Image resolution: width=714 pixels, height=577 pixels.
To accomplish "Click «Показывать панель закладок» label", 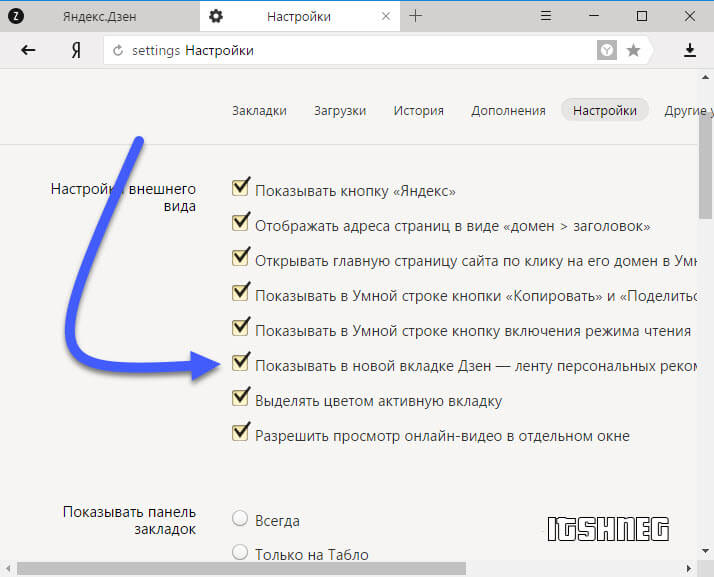I will (129, 521).
